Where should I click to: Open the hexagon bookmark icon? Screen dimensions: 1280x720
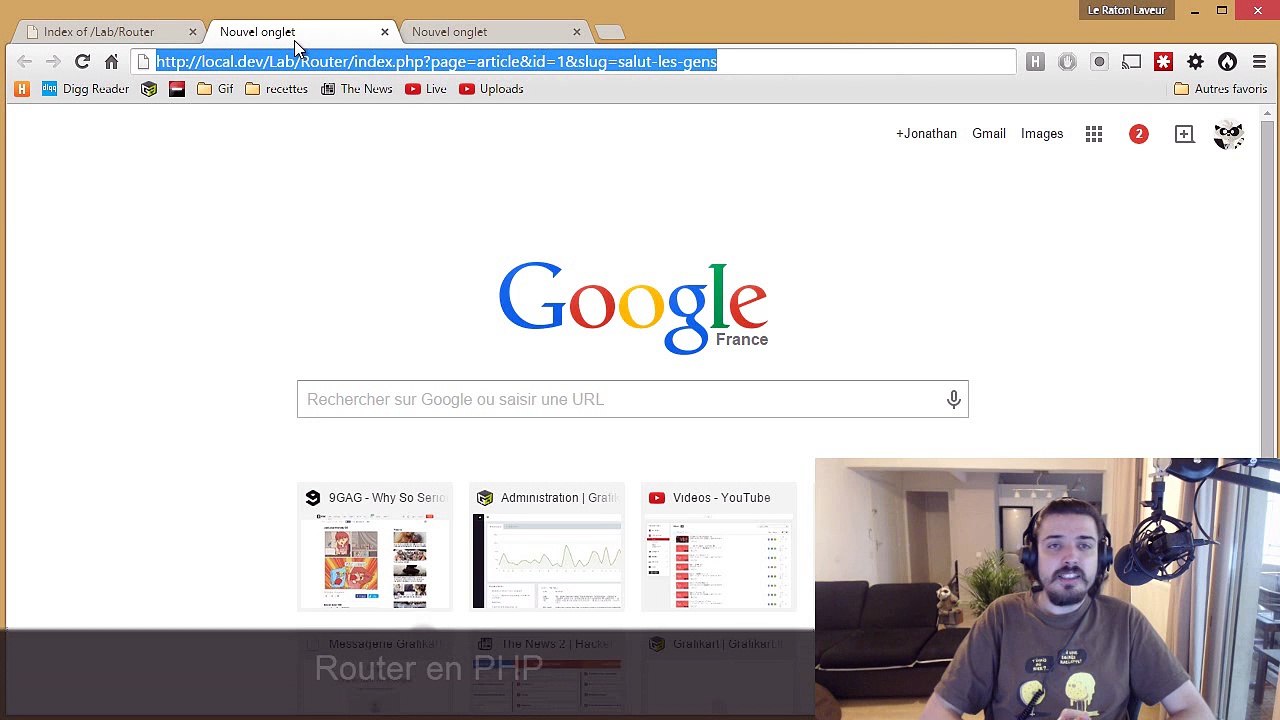click(149, 89)
